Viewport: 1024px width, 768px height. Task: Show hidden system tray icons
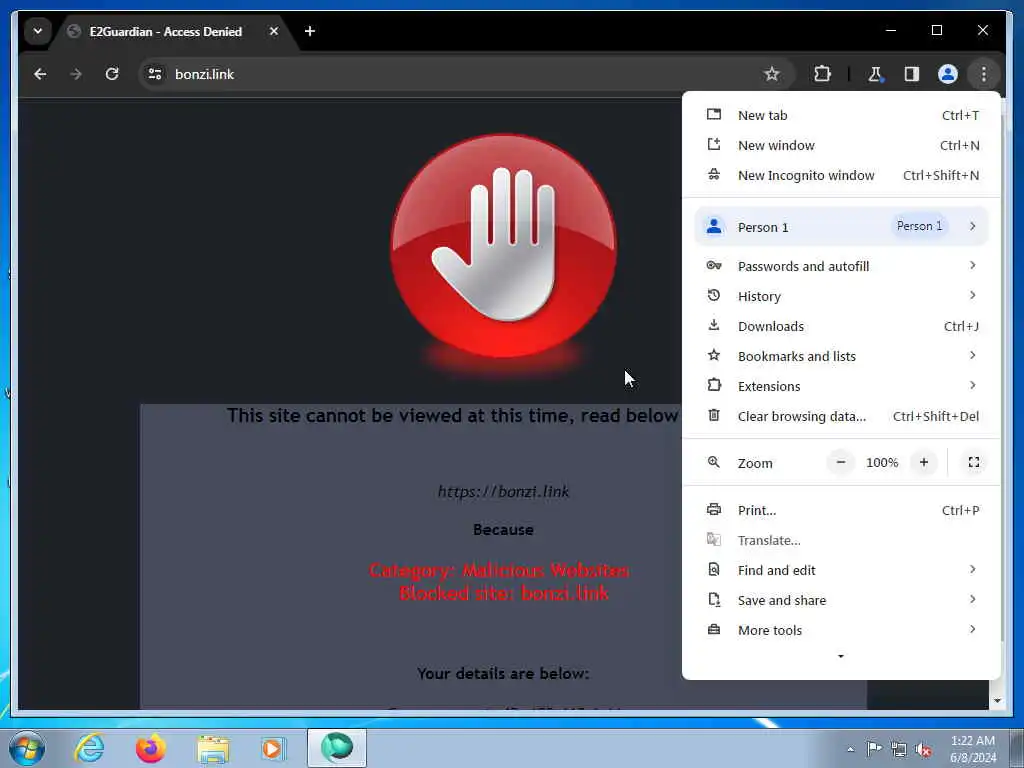(850, 749)
